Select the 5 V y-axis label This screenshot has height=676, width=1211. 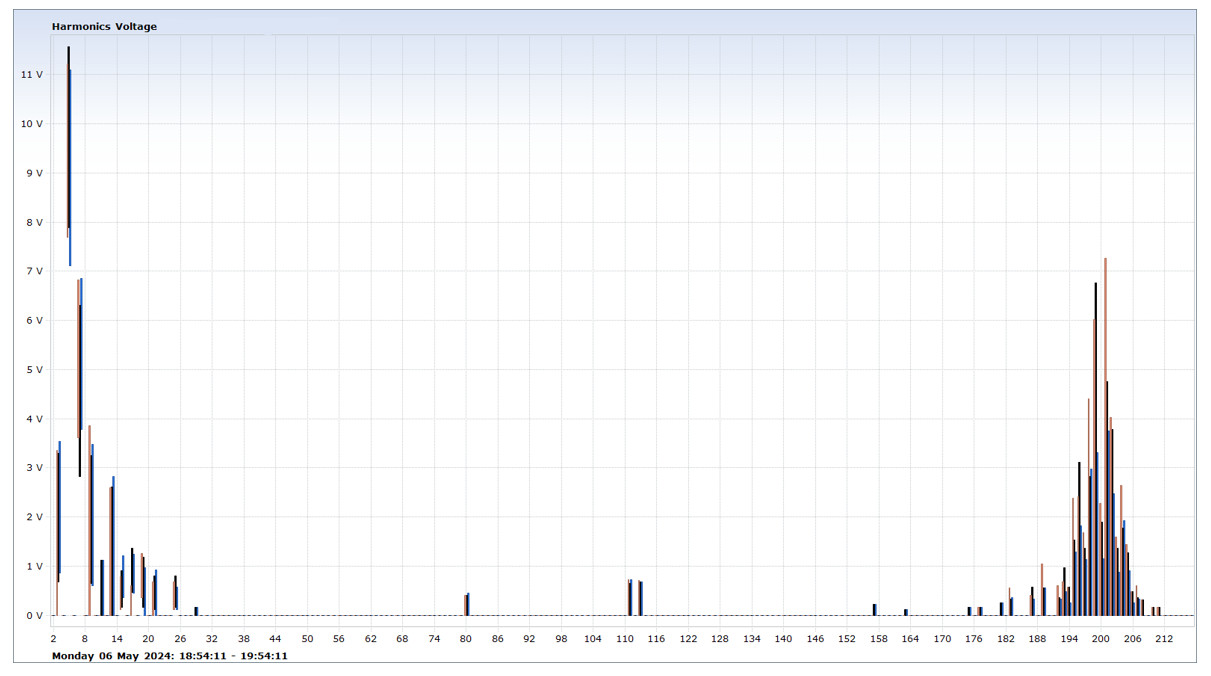[35, 369]
